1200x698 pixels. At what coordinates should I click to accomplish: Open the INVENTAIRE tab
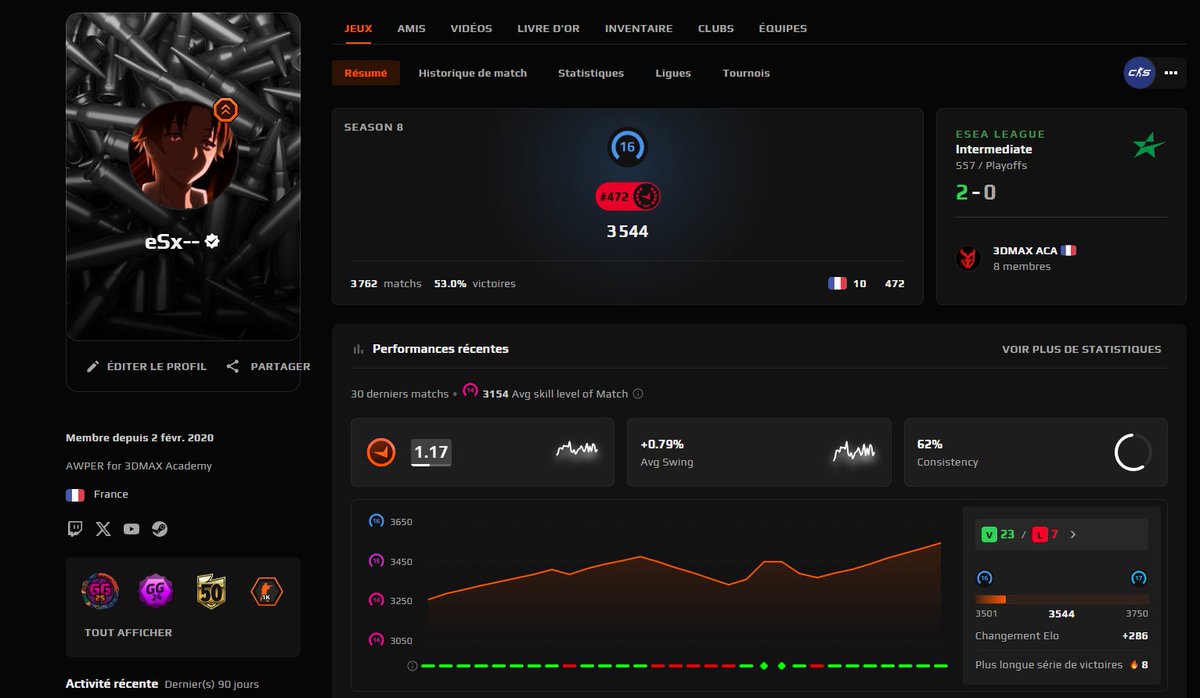(639, 29)
